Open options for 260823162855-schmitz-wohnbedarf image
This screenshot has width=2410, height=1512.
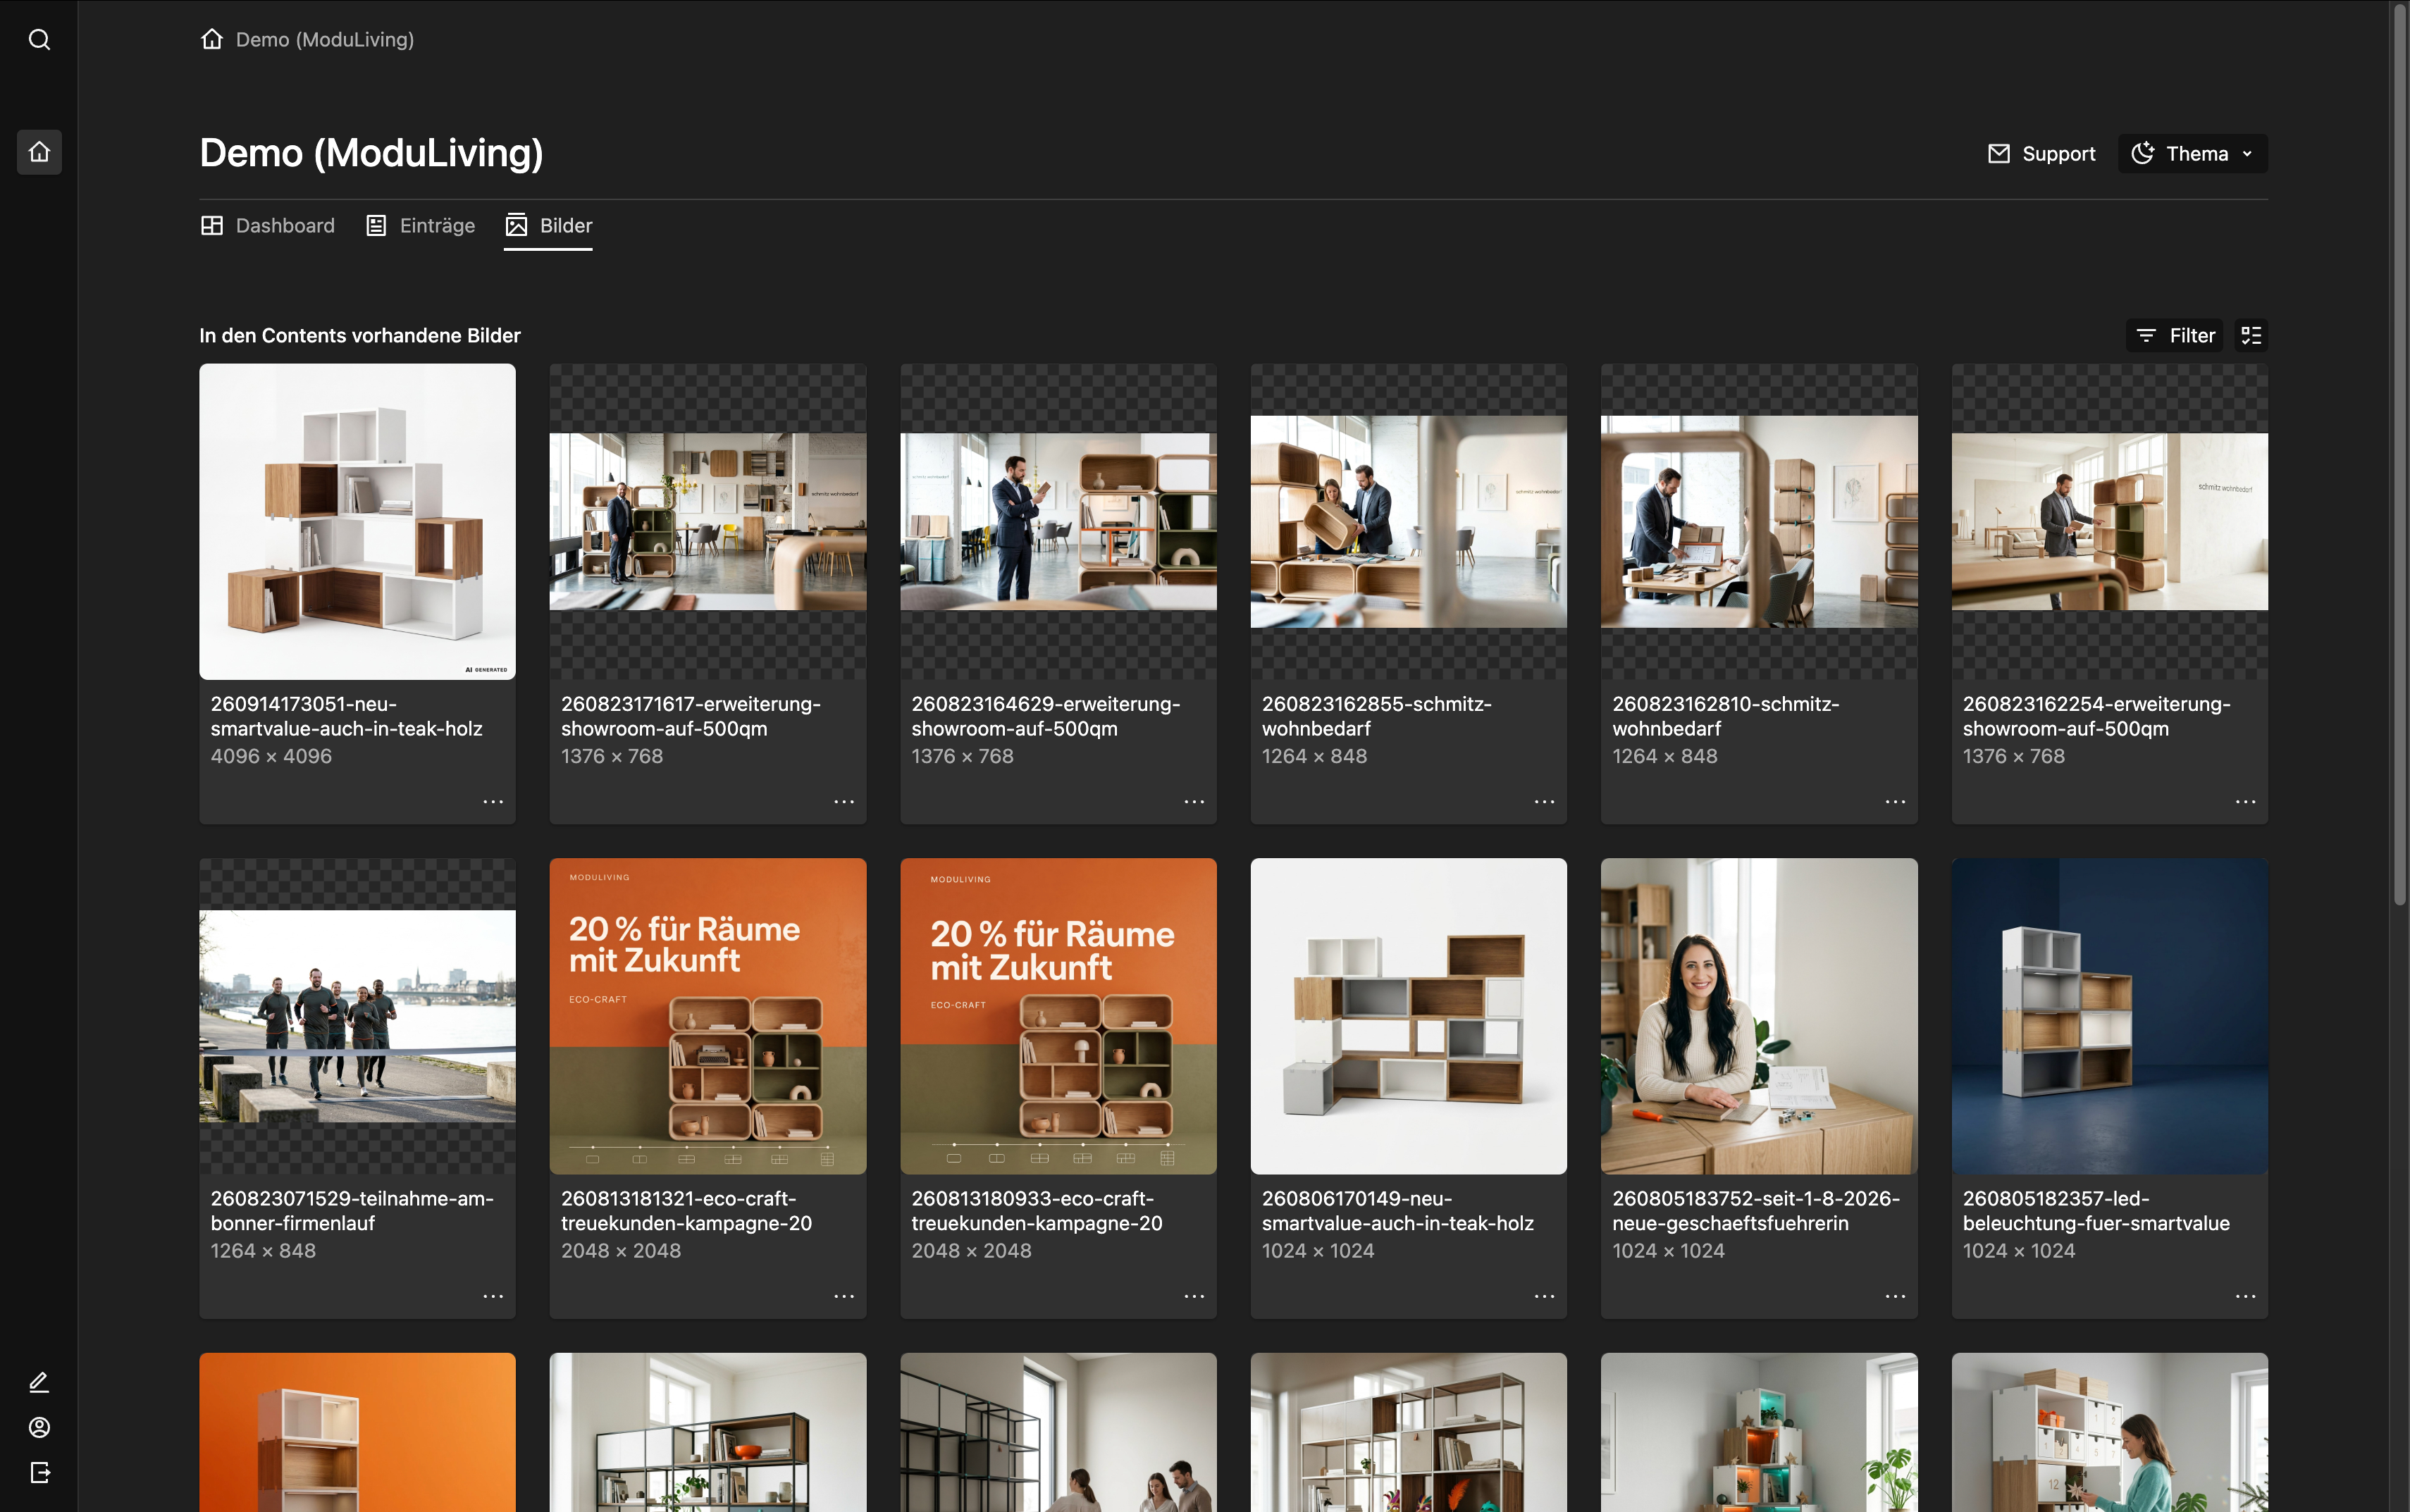(x=1544, y=802)
